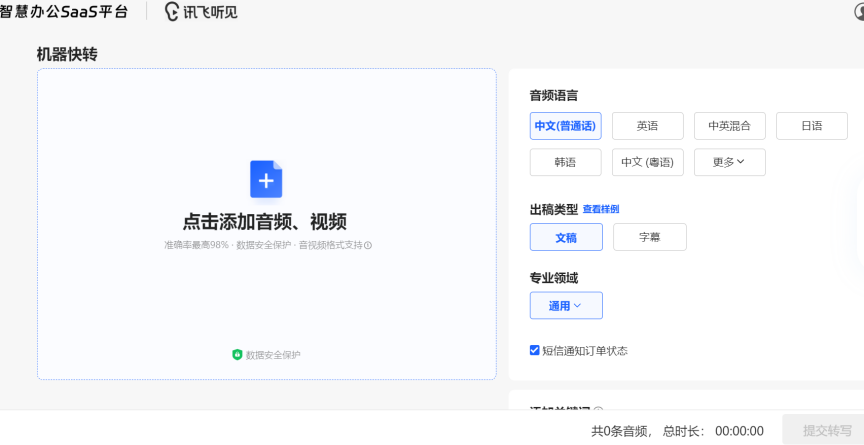Choose 中英混合 audio language
Viewport: 864px width, 445px height.
point(730,126)
